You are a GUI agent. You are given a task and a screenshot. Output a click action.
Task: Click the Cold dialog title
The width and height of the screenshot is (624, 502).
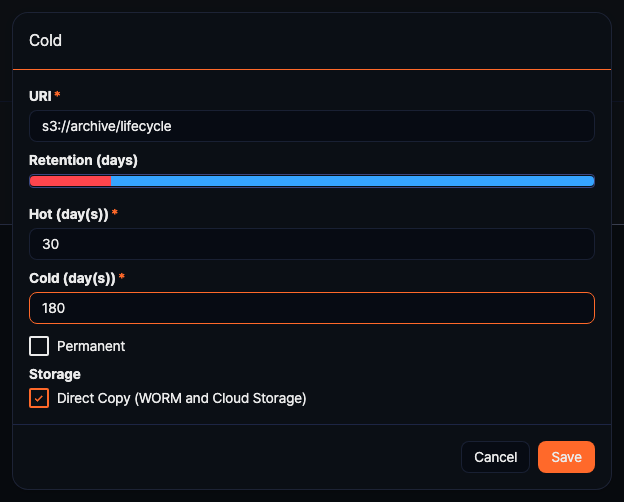[46, 41]
